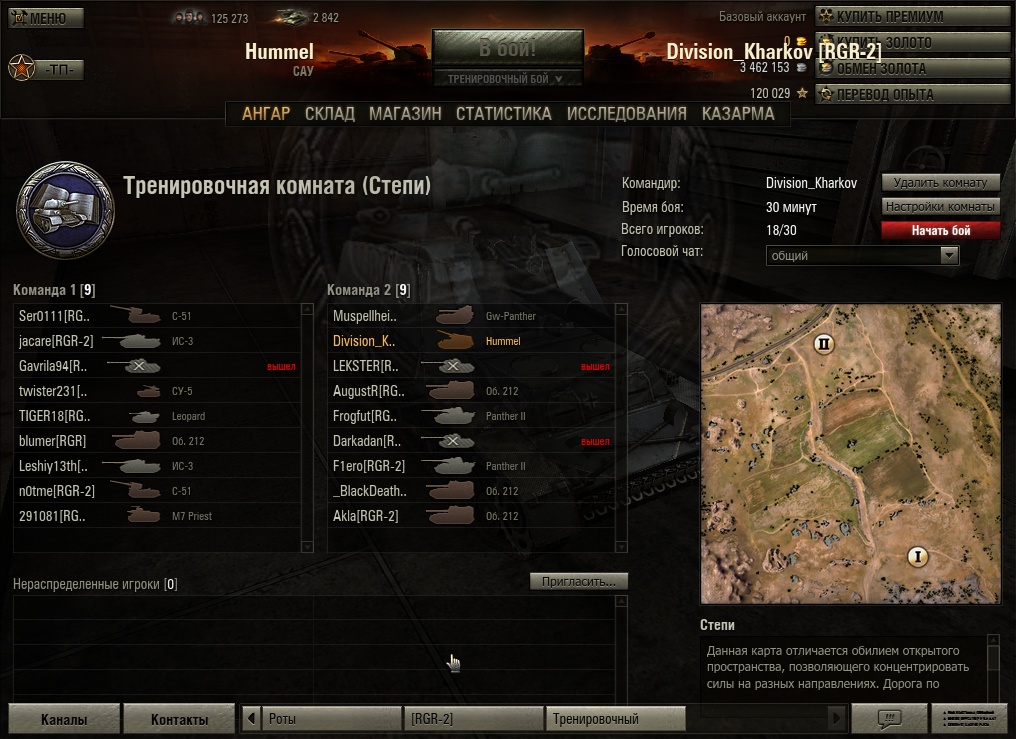Open the МАГАЗИН tab

coord(405,114)
